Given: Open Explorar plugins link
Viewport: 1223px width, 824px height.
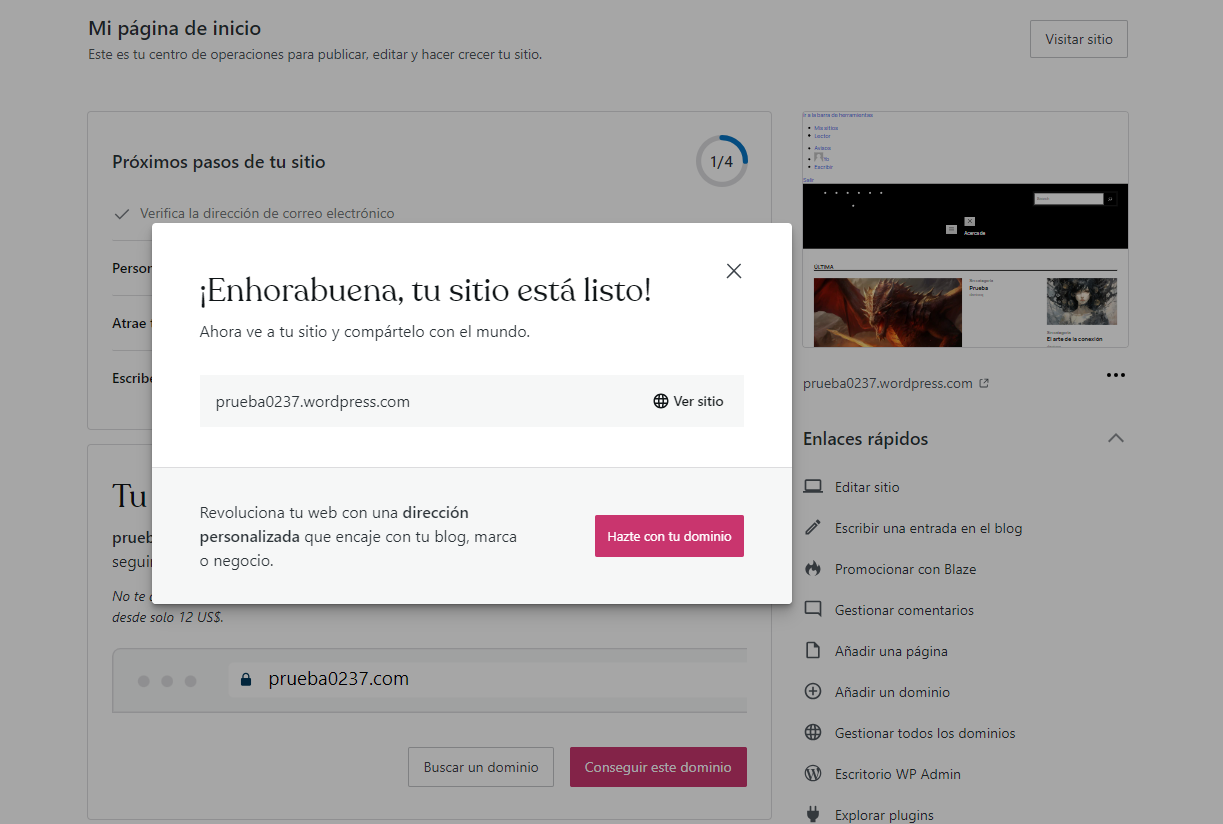Looking at the screenshot, I should click(884, 815).
